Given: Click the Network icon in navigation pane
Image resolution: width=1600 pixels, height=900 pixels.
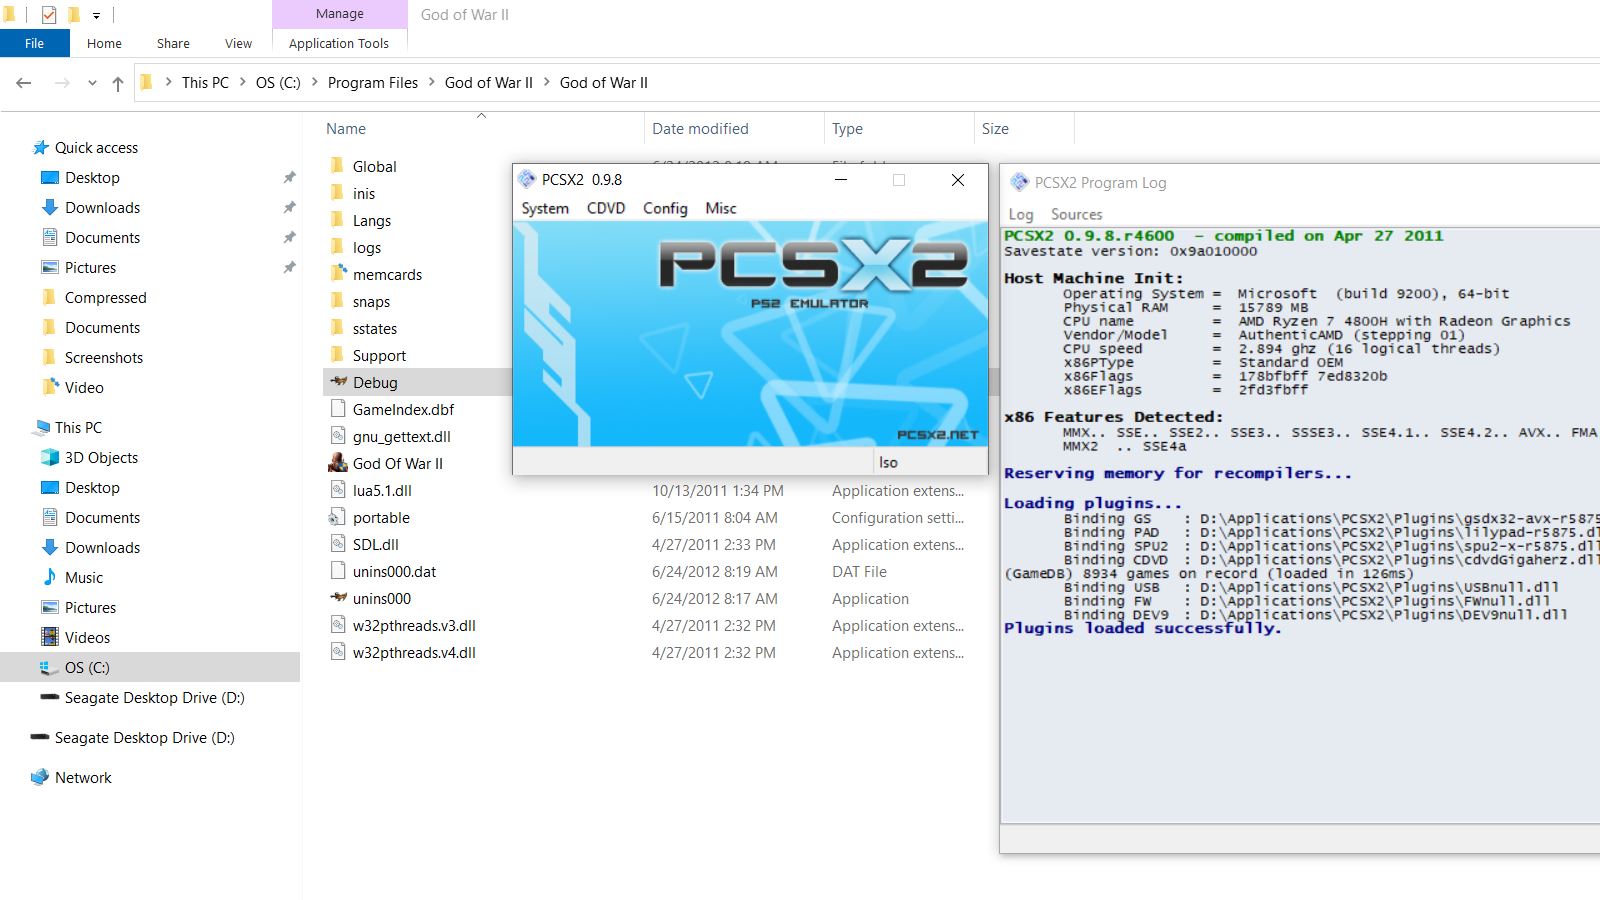Looking at the screenshot, I should tap(40, 777).
